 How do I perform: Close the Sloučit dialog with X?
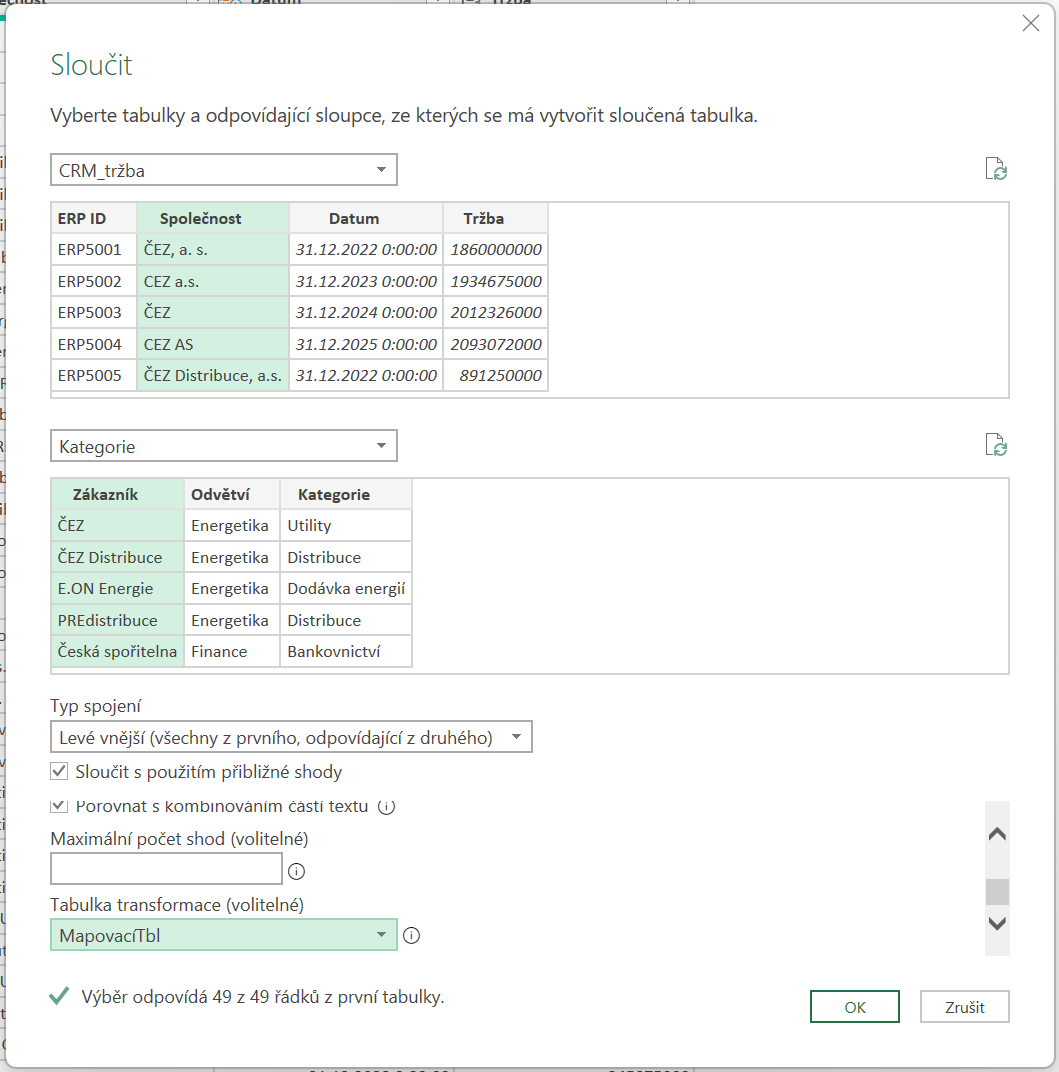tap(1030, 24)
